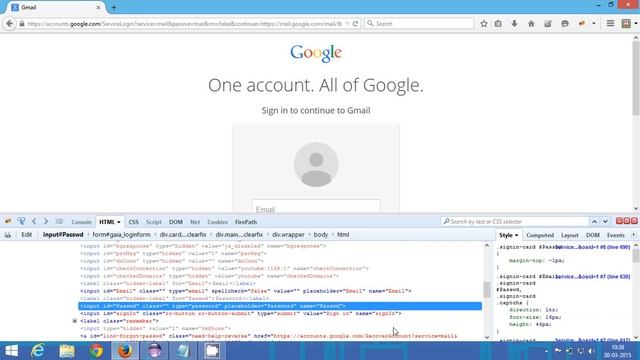Click the Gmail Email input field
This screenshot has height=360, width=640.
316,206
